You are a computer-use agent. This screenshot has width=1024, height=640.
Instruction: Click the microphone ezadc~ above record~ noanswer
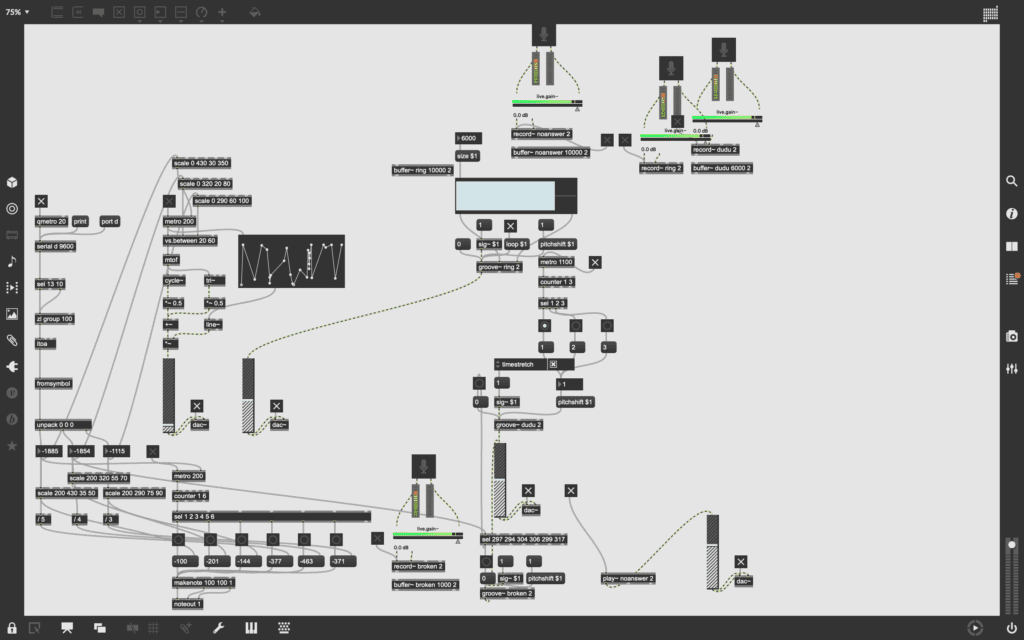click(x=543, y=35)
